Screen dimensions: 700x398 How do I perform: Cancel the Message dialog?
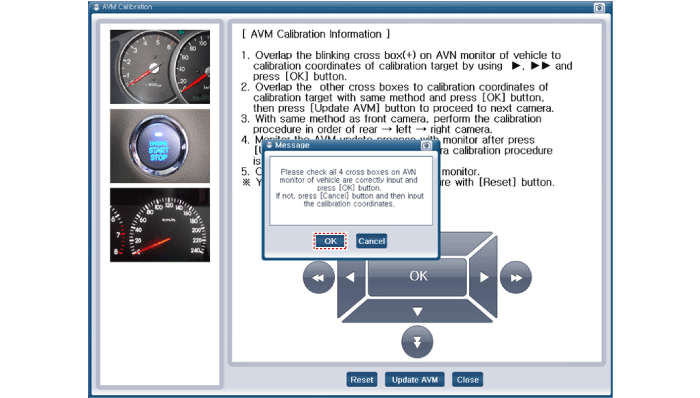click(371, 241)
